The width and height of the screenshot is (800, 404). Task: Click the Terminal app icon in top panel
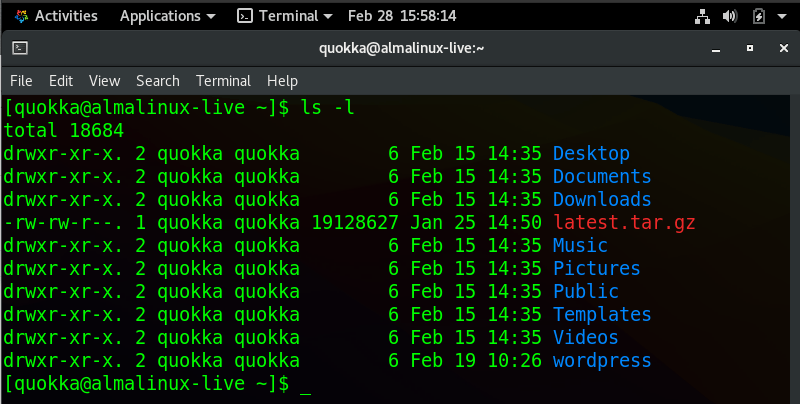click(x=245, y=16)
